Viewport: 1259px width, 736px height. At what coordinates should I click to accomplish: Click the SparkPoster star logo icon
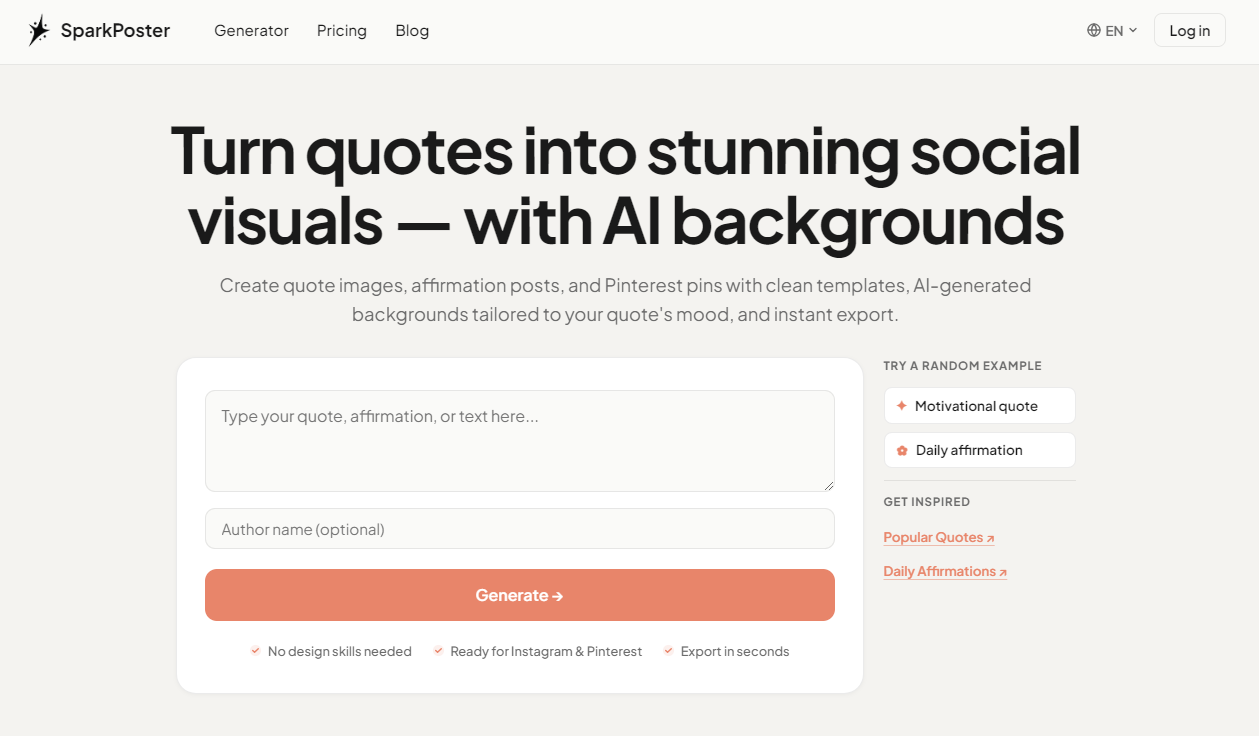tap(39, 30)
